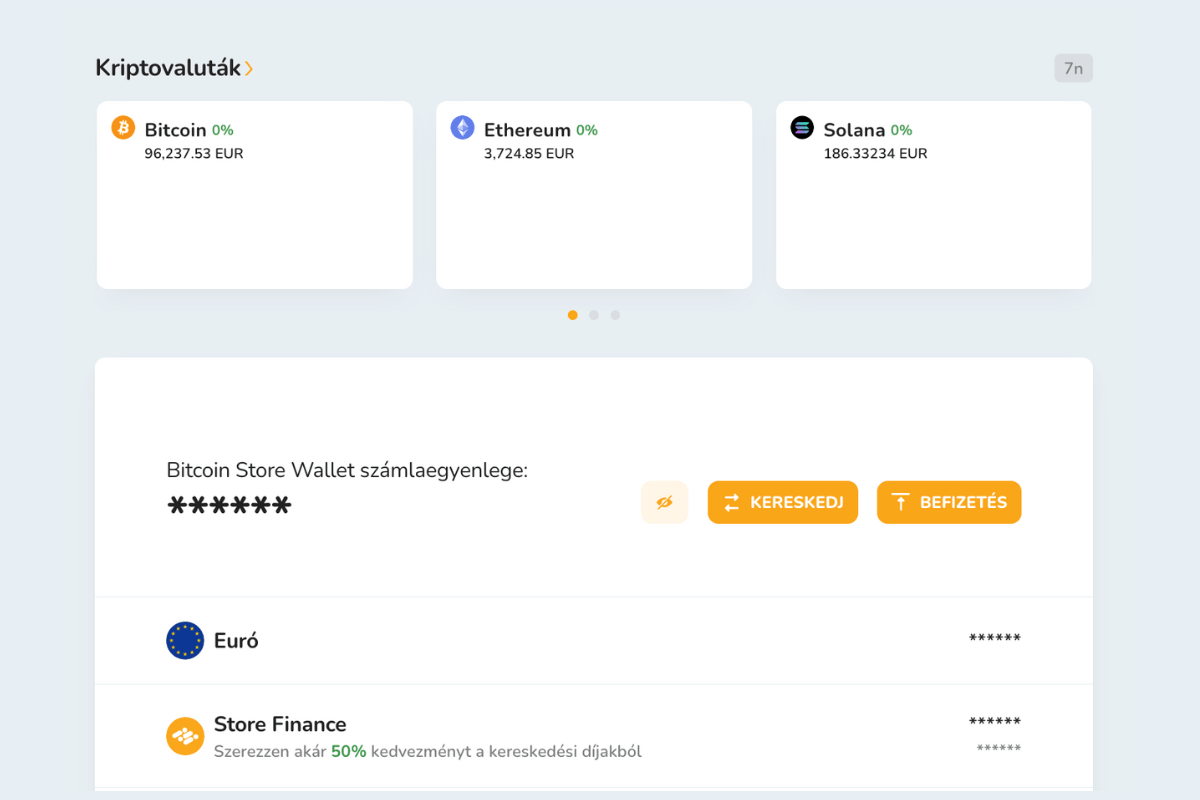Click the BEFIZETÉS deposit button
The width and height of the screenshot is (1200, 800).
pyautogui.click(x=948, y=502)
